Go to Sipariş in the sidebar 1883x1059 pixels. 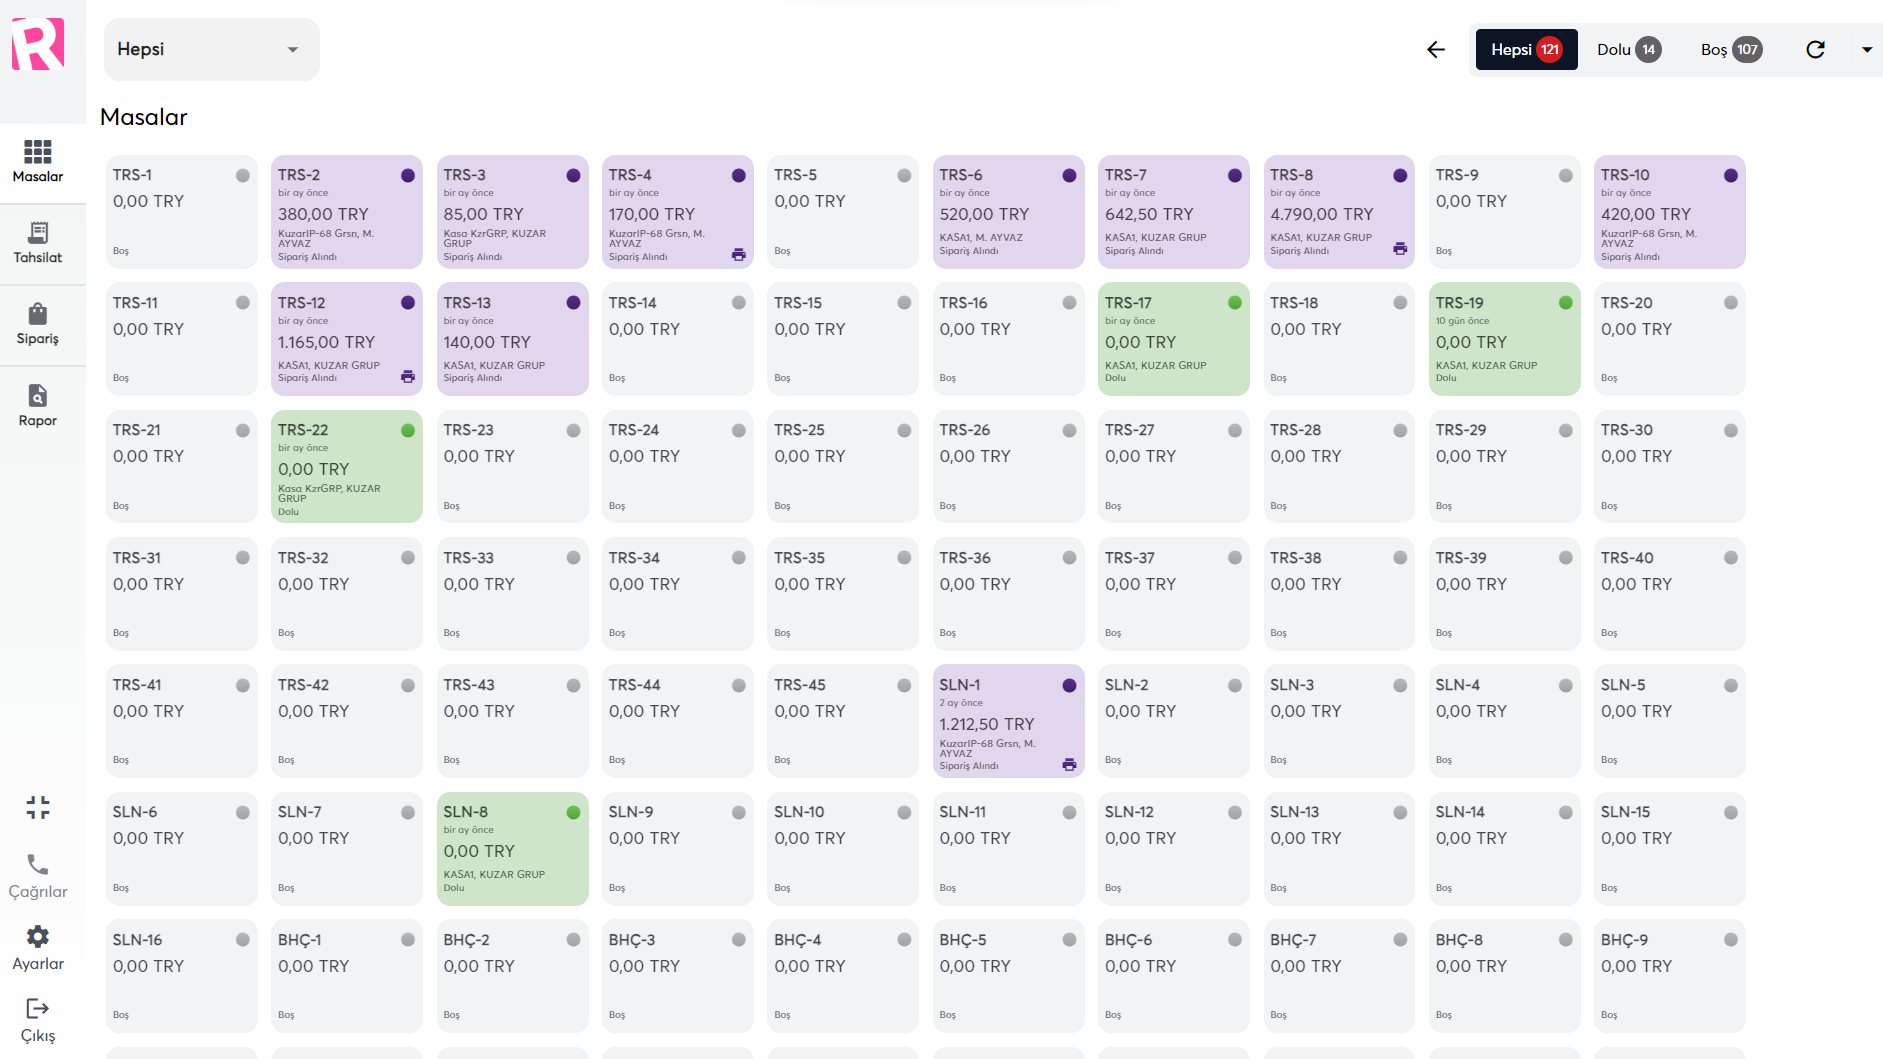click(x=38, y=325)
